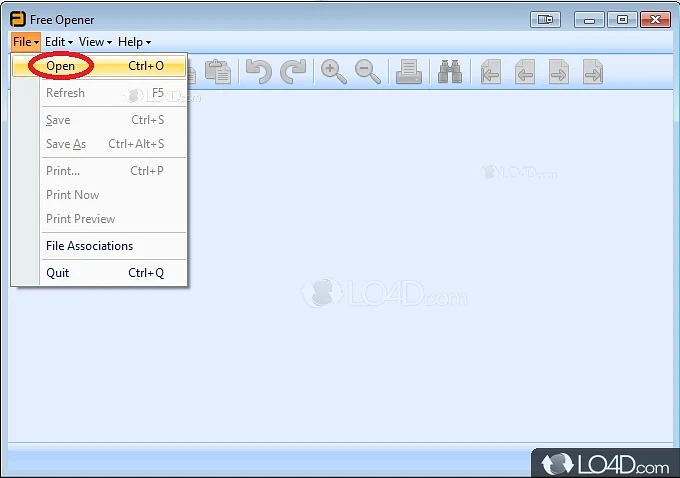
Task: Expand the Edit menu dropdown
Action: pyautogui.click(x=58, y=42)
